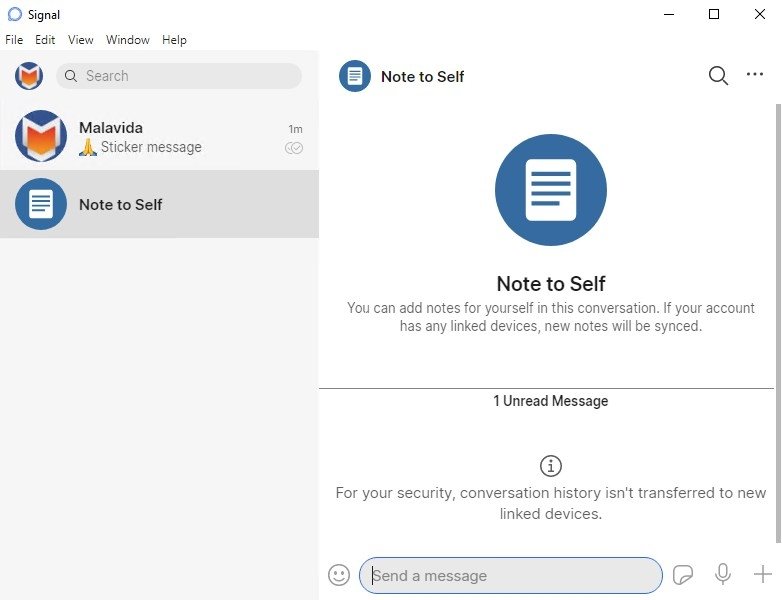
Task: Click the Note to Self title in the chat header
Action: tap(422, 76)
